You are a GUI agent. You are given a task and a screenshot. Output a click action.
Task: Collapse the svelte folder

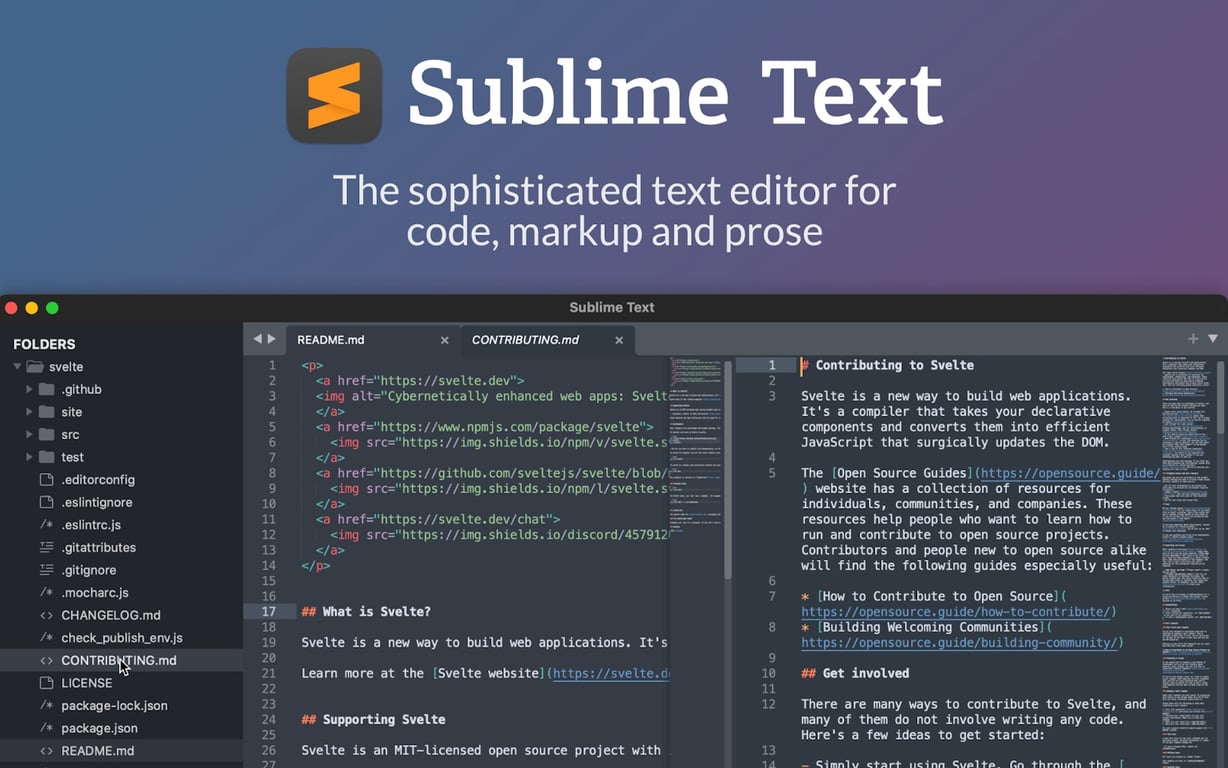pos(16,366)
